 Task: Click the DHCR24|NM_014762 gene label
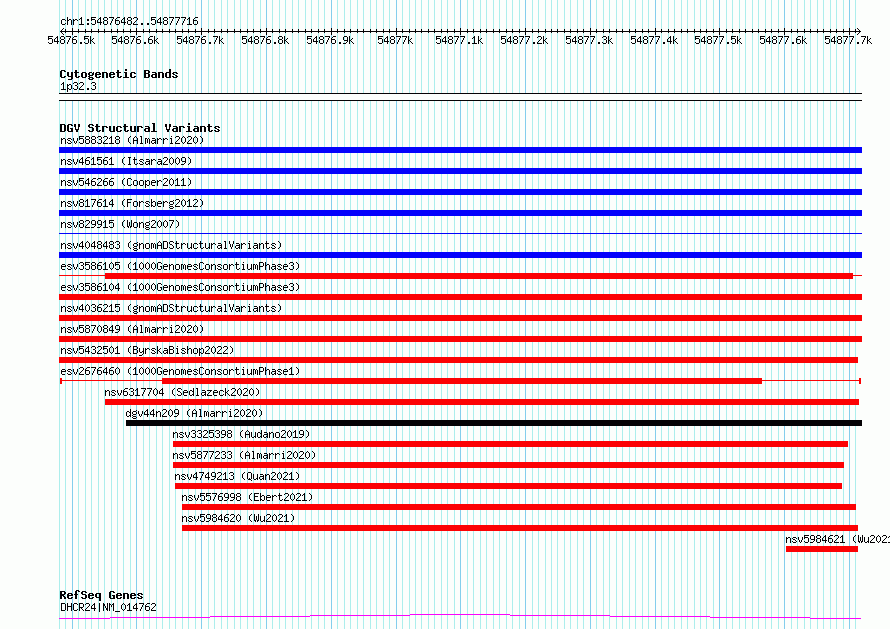(108, 607)
